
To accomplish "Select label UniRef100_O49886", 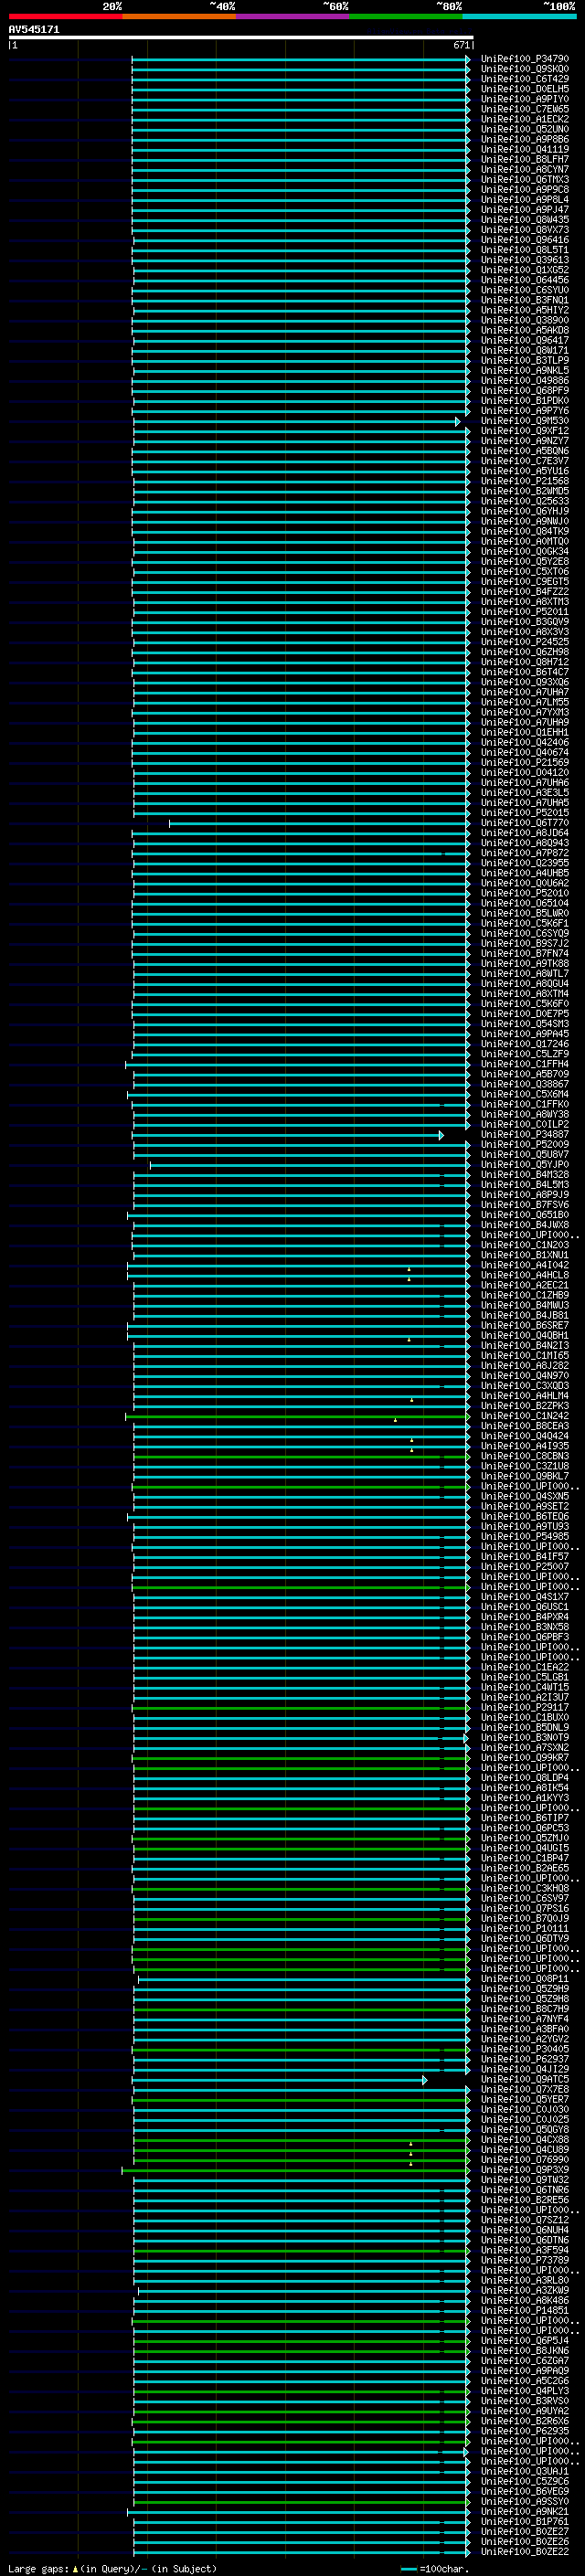I will coord(524,380).
